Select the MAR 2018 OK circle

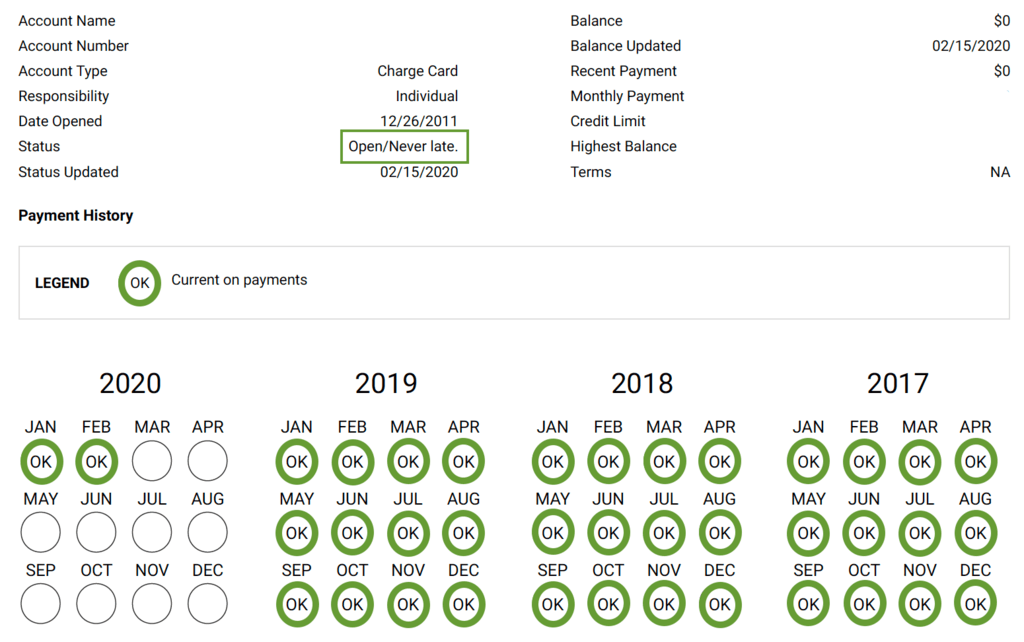click(x=664, y=461)
